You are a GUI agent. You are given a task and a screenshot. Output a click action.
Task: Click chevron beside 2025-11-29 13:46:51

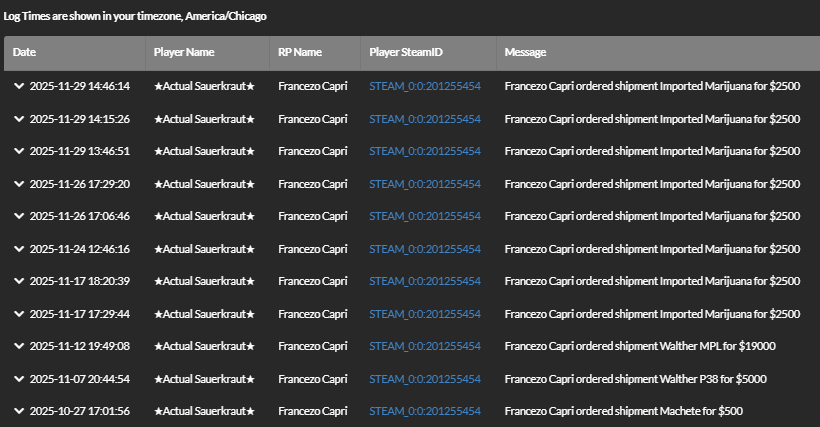pyautogui.click(x=19, y=151)
